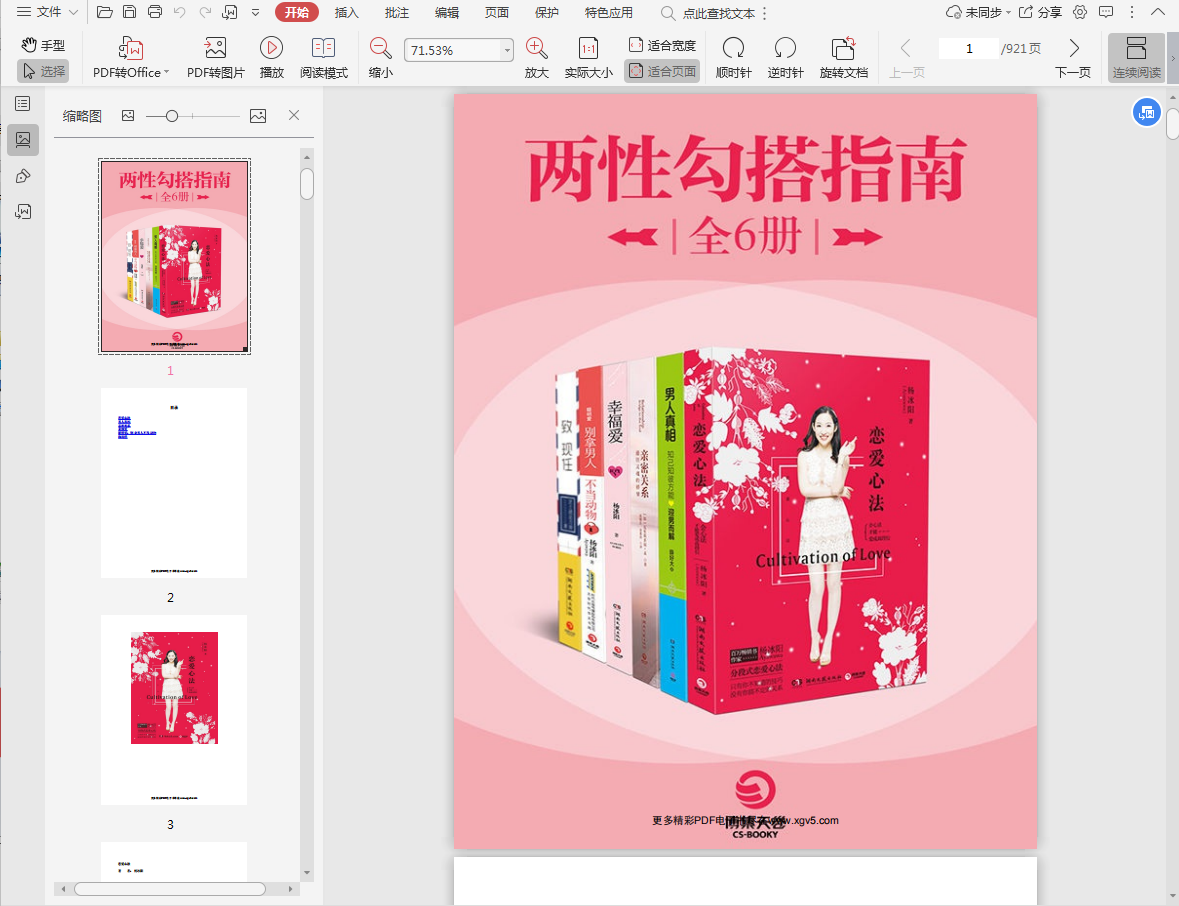Expand ribbon overflow arrow at right edge

pos(1172,58)
